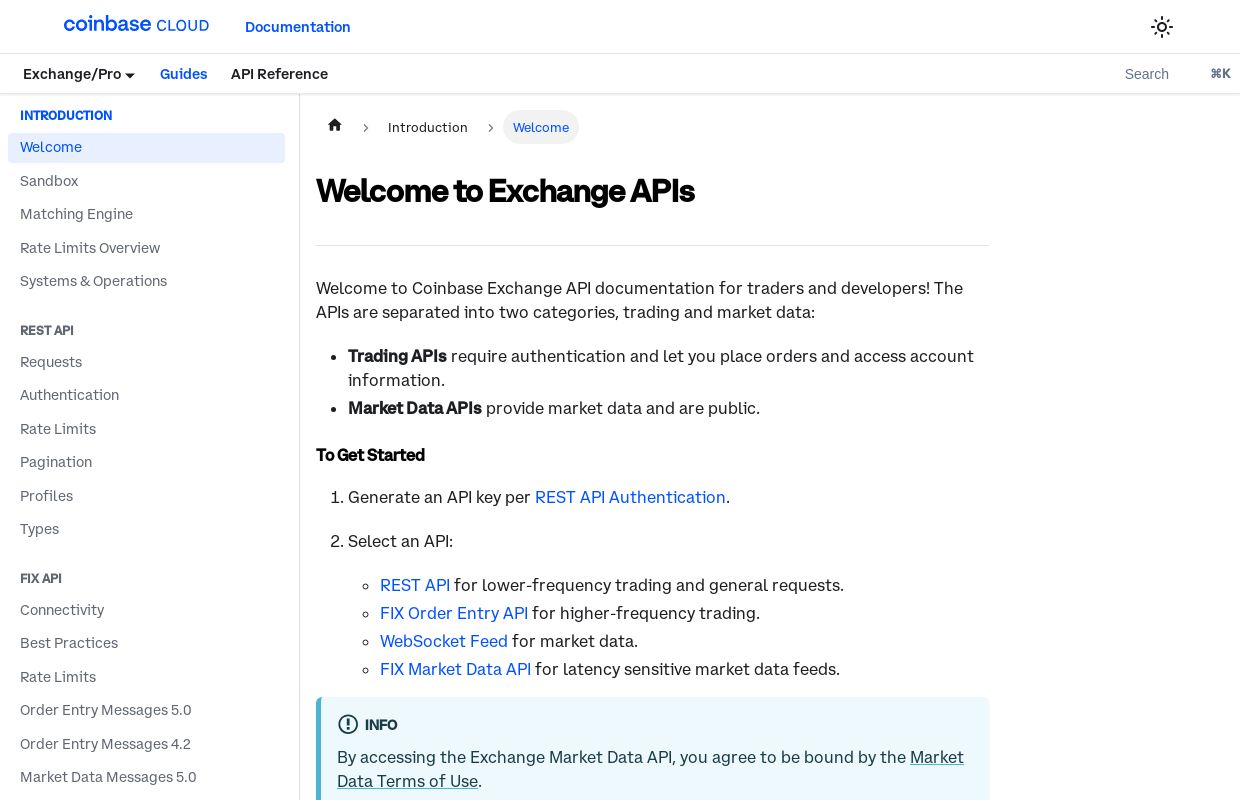Click the Welcome breadcrumb pill
Viewport: 1240px width, 800px height.
pos(541,127)
